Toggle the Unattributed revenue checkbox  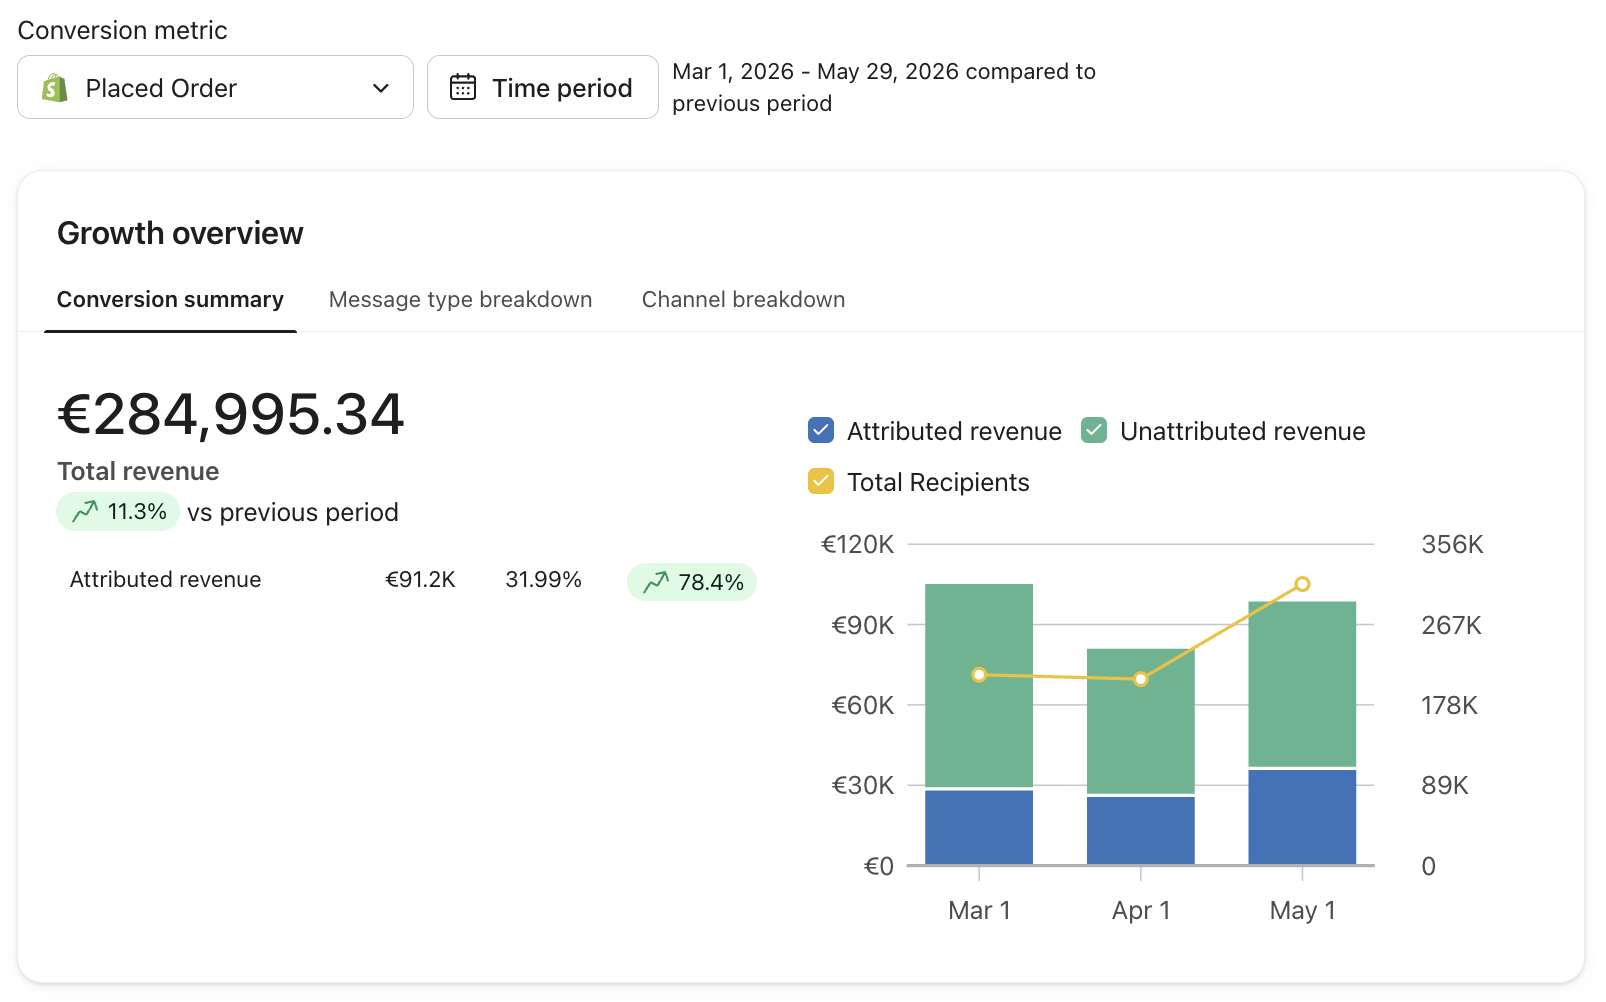pyautogui.click(x=1094, y=430)
